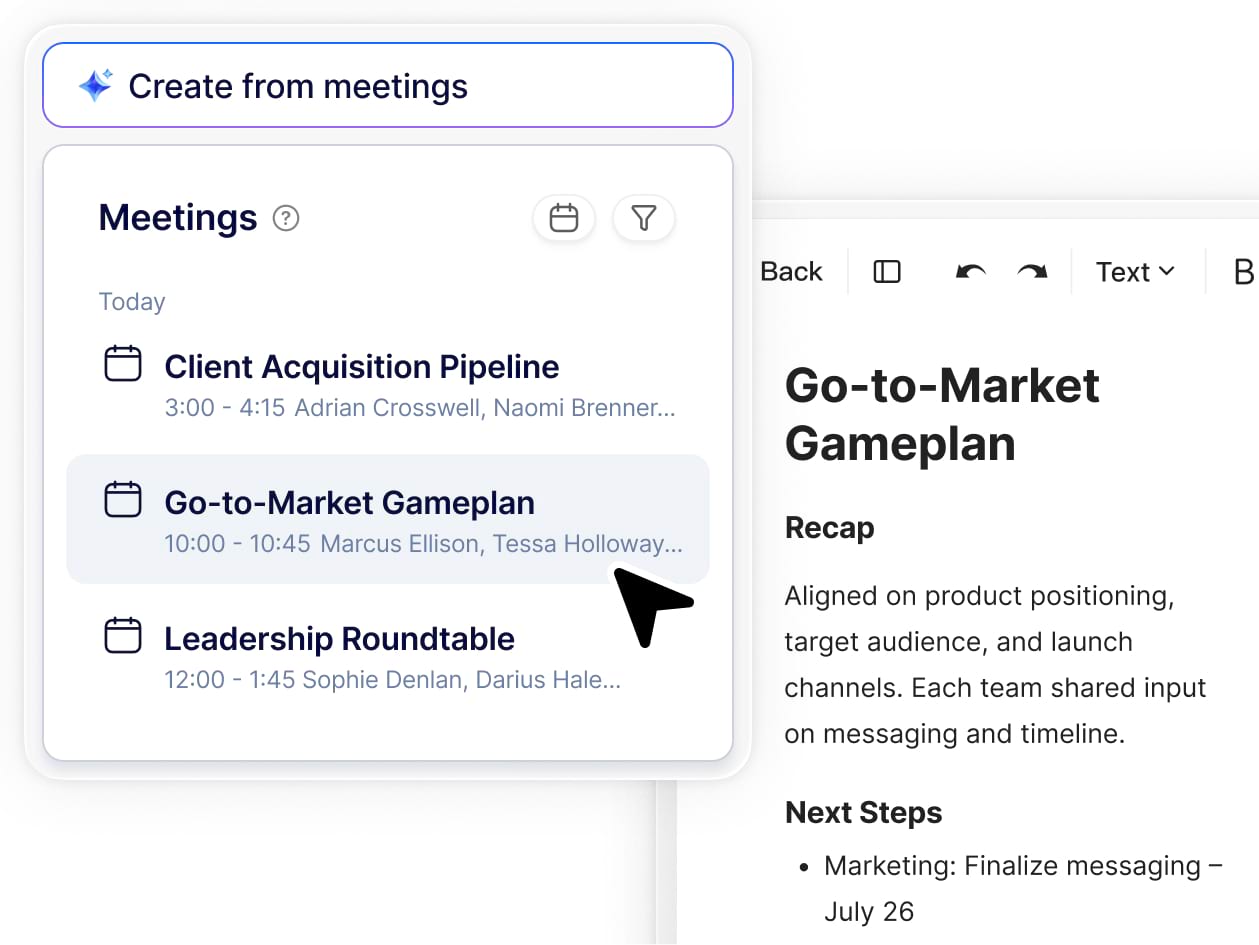The image size is (1259, 945).
Task: Toggle the sidebar panel icon
Action: [x=887, y=272]
